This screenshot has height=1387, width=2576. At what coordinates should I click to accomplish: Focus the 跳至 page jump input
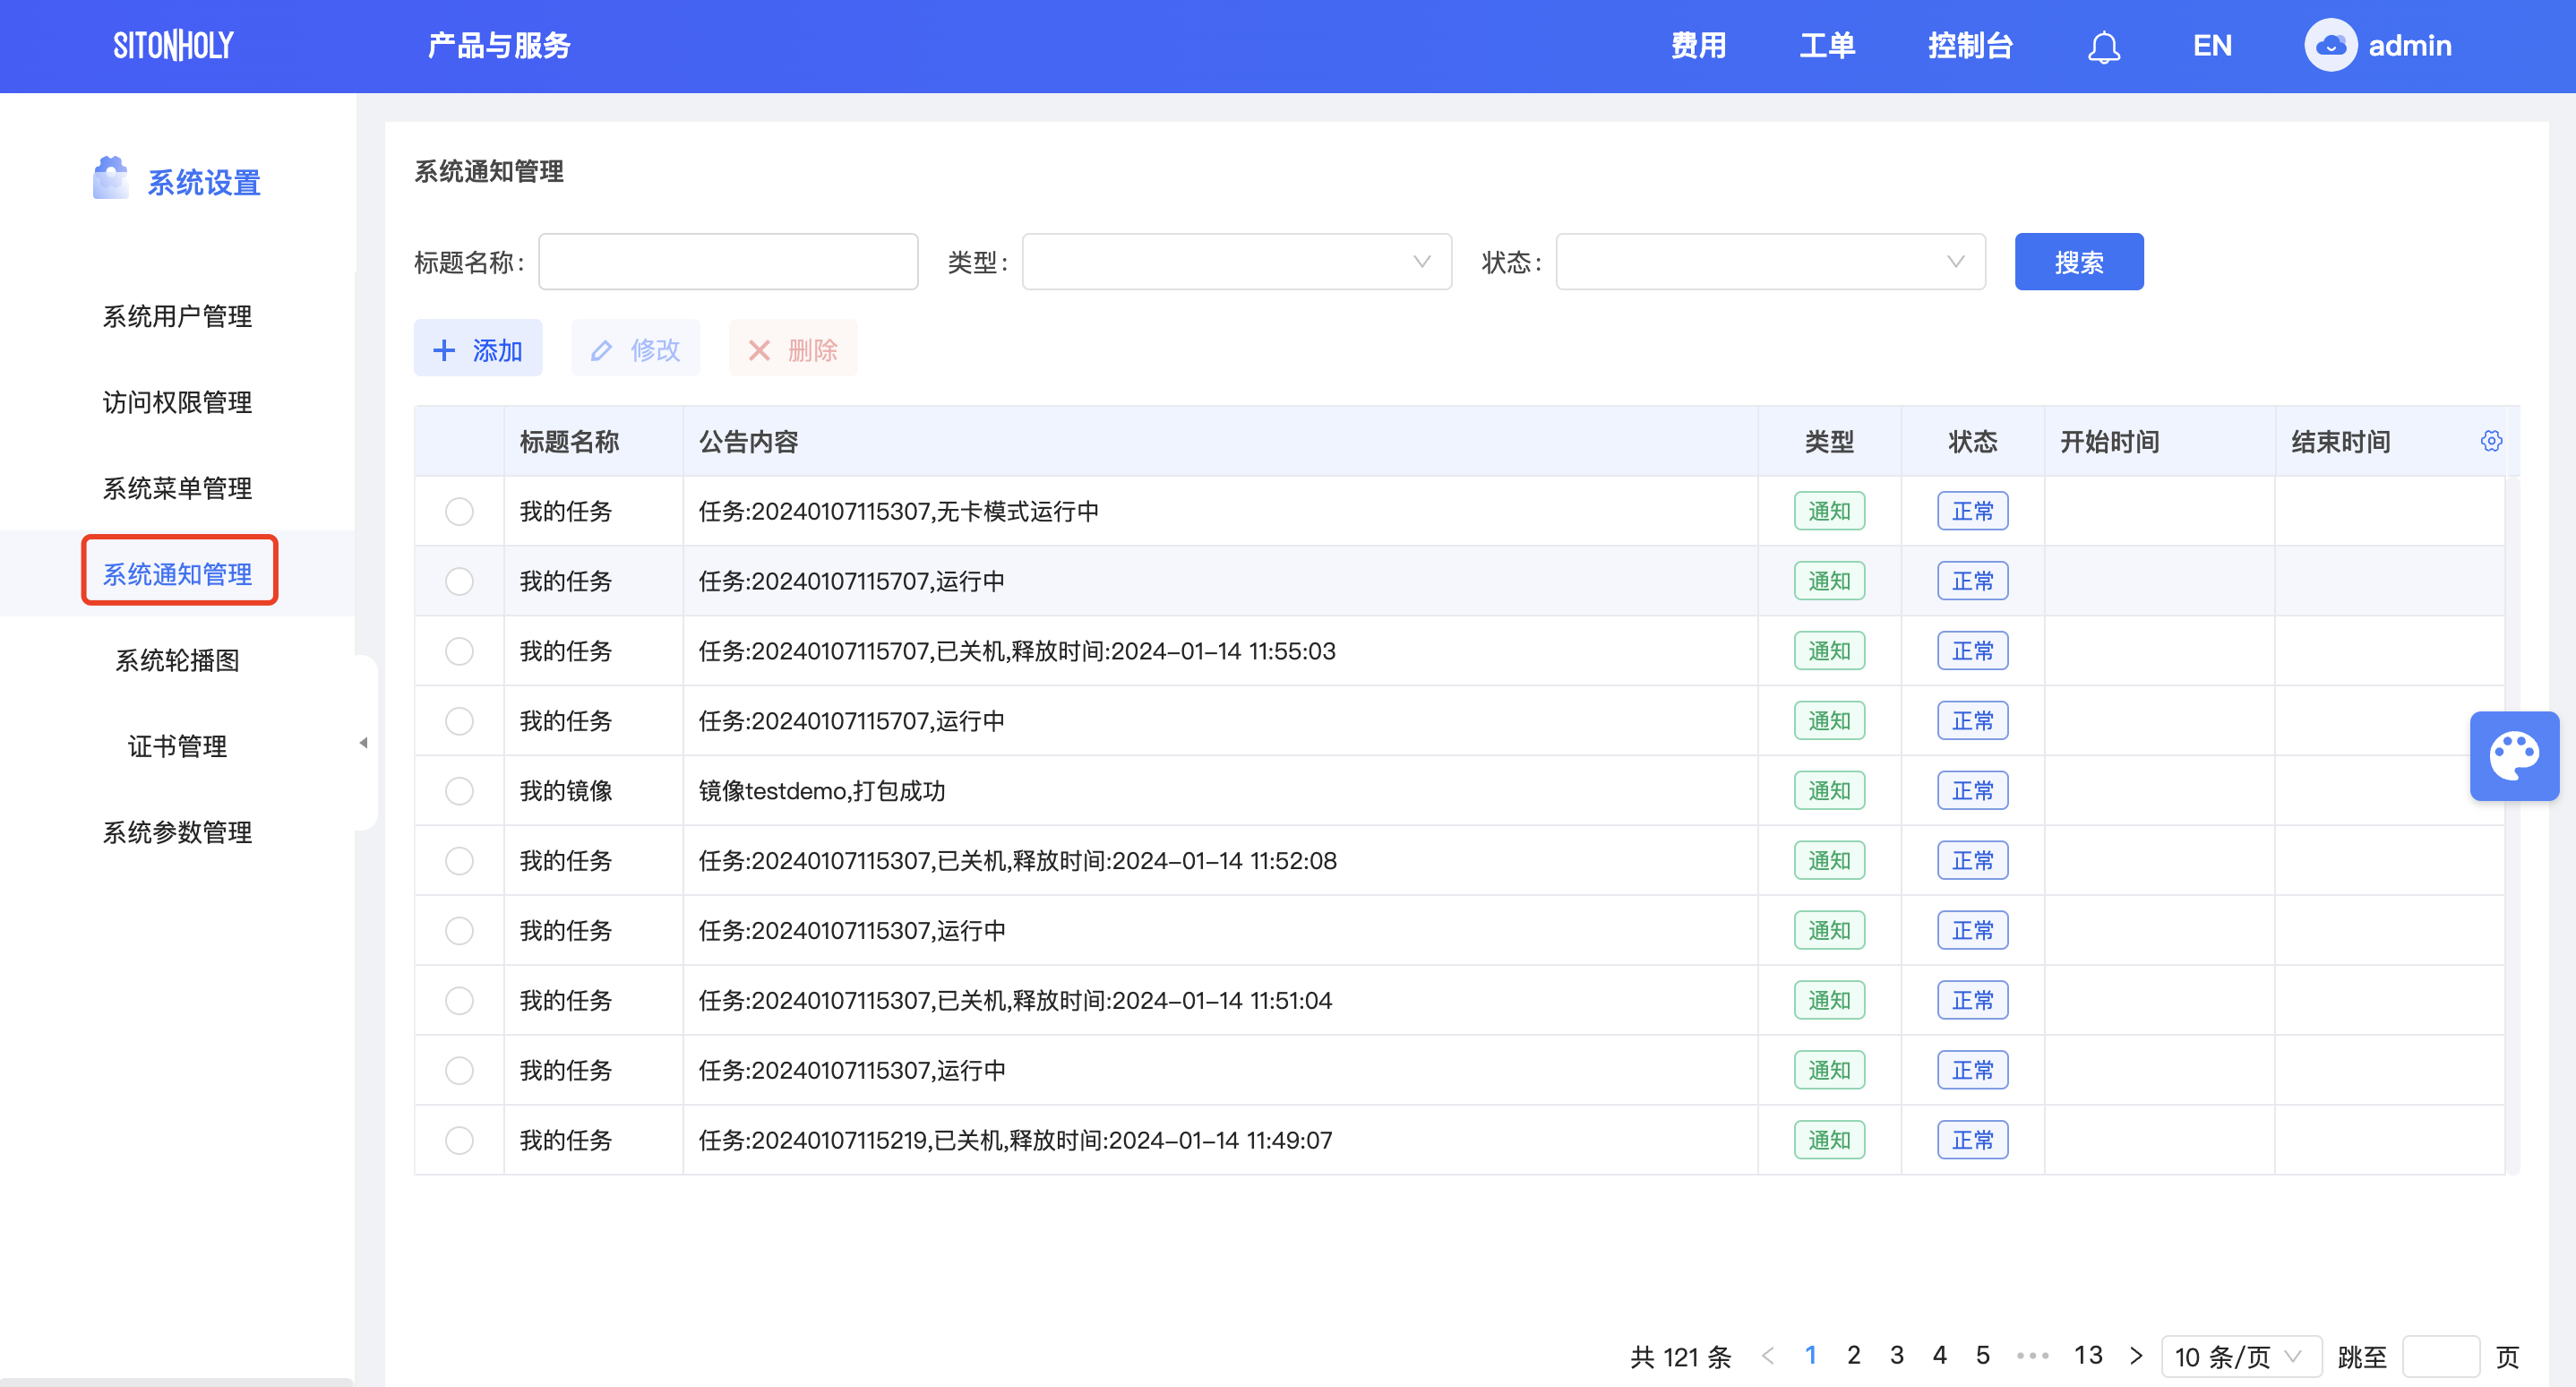click(2441, 1357)
